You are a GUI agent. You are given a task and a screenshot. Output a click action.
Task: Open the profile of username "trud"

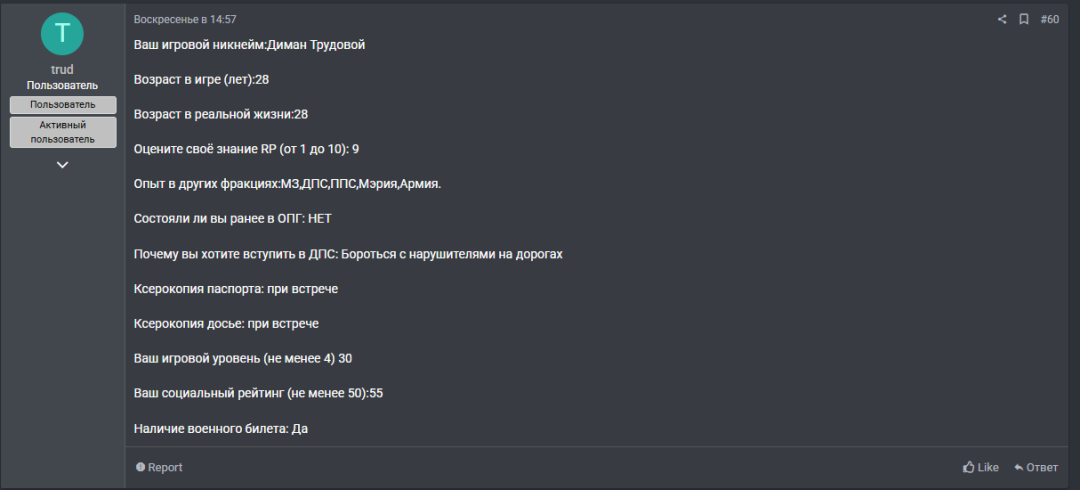(62, 70)
